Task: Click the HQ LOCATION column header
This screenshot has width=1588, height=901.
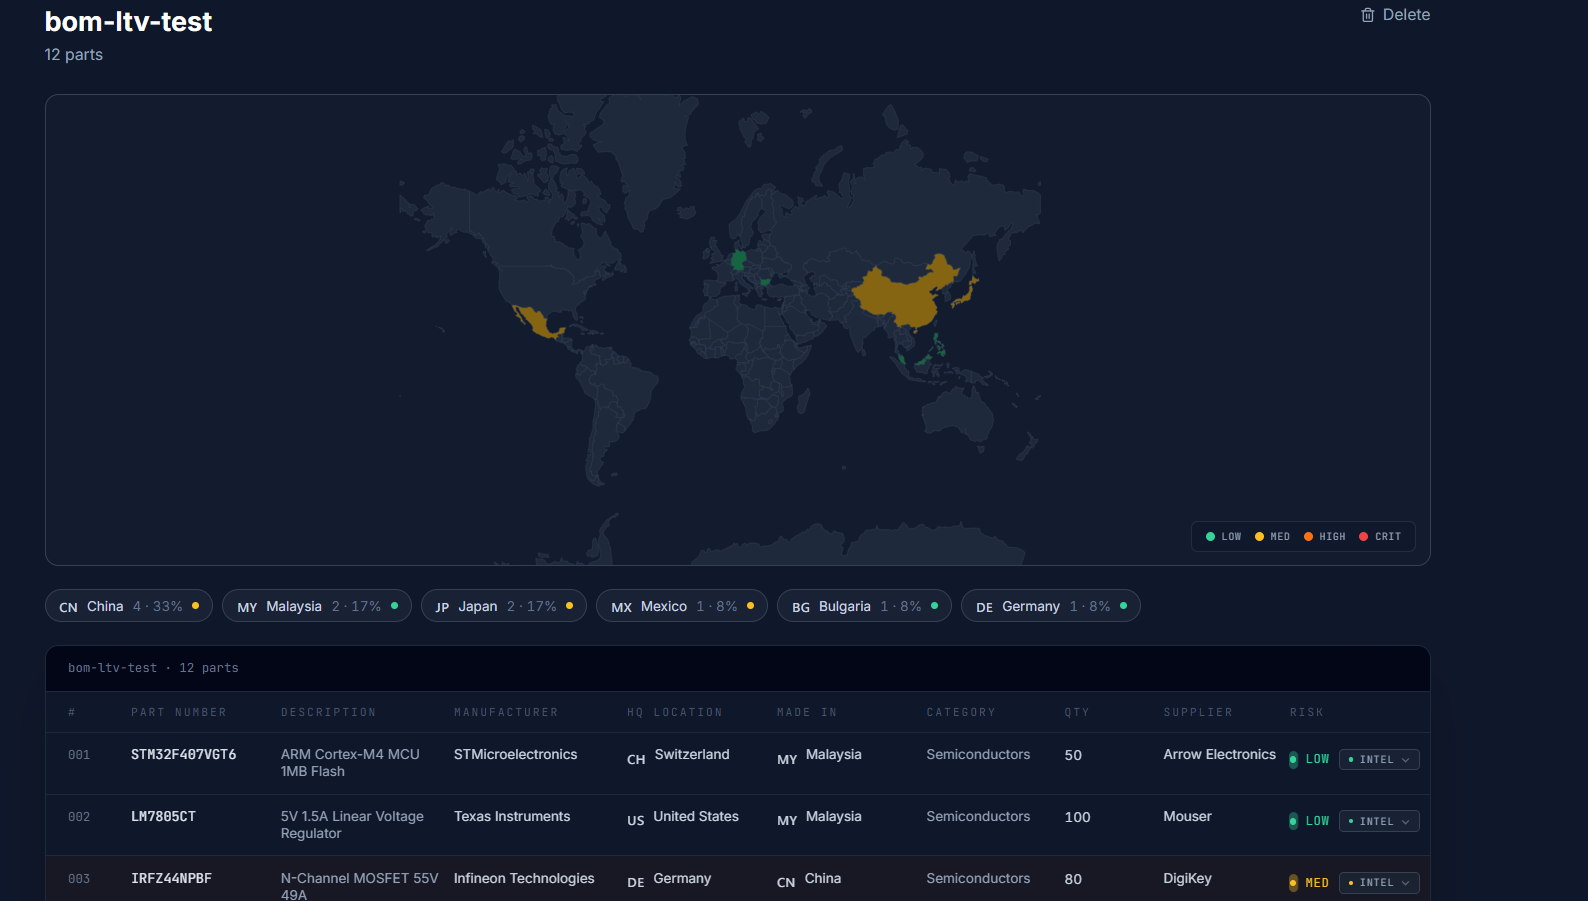Action: [x=674, y=713]
